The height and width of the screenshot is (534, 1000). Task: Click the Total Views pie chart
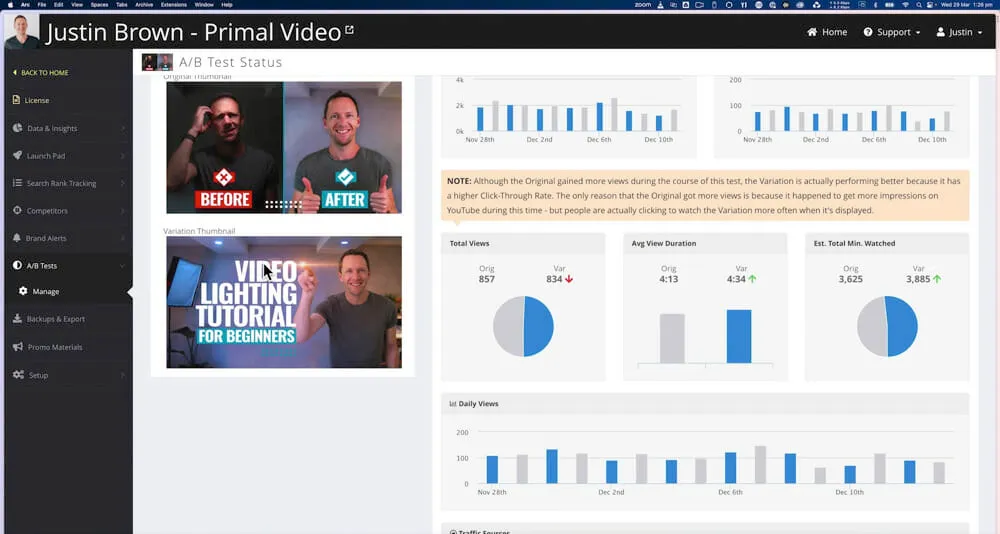click(523, 326)
